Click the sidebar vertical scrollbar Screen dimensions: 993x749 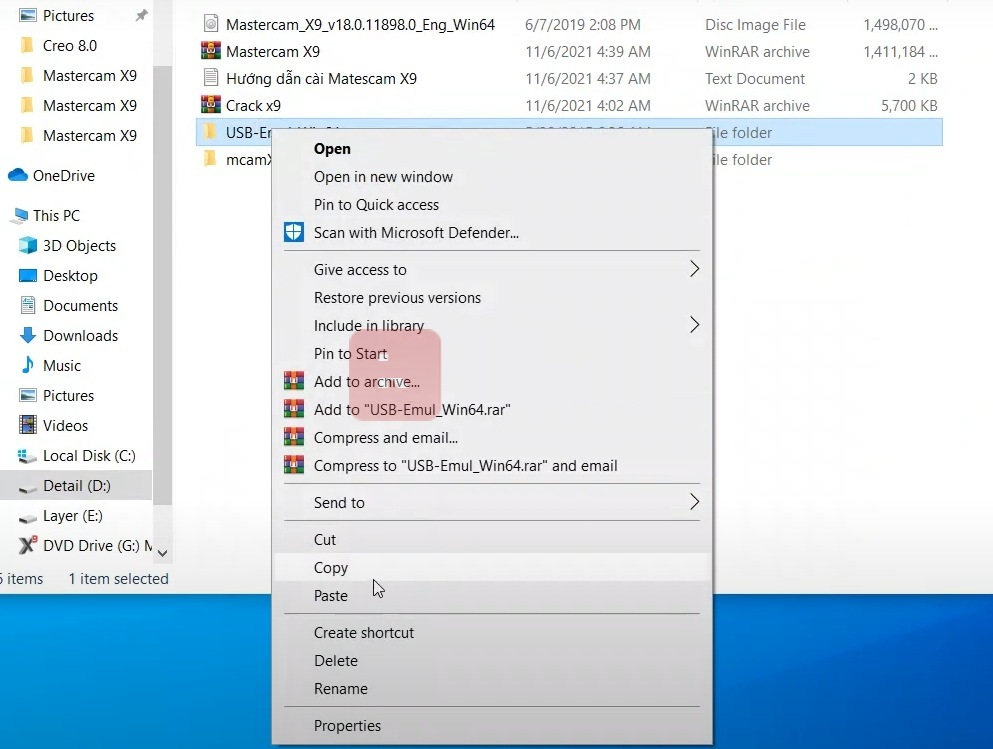coord(162,285)
